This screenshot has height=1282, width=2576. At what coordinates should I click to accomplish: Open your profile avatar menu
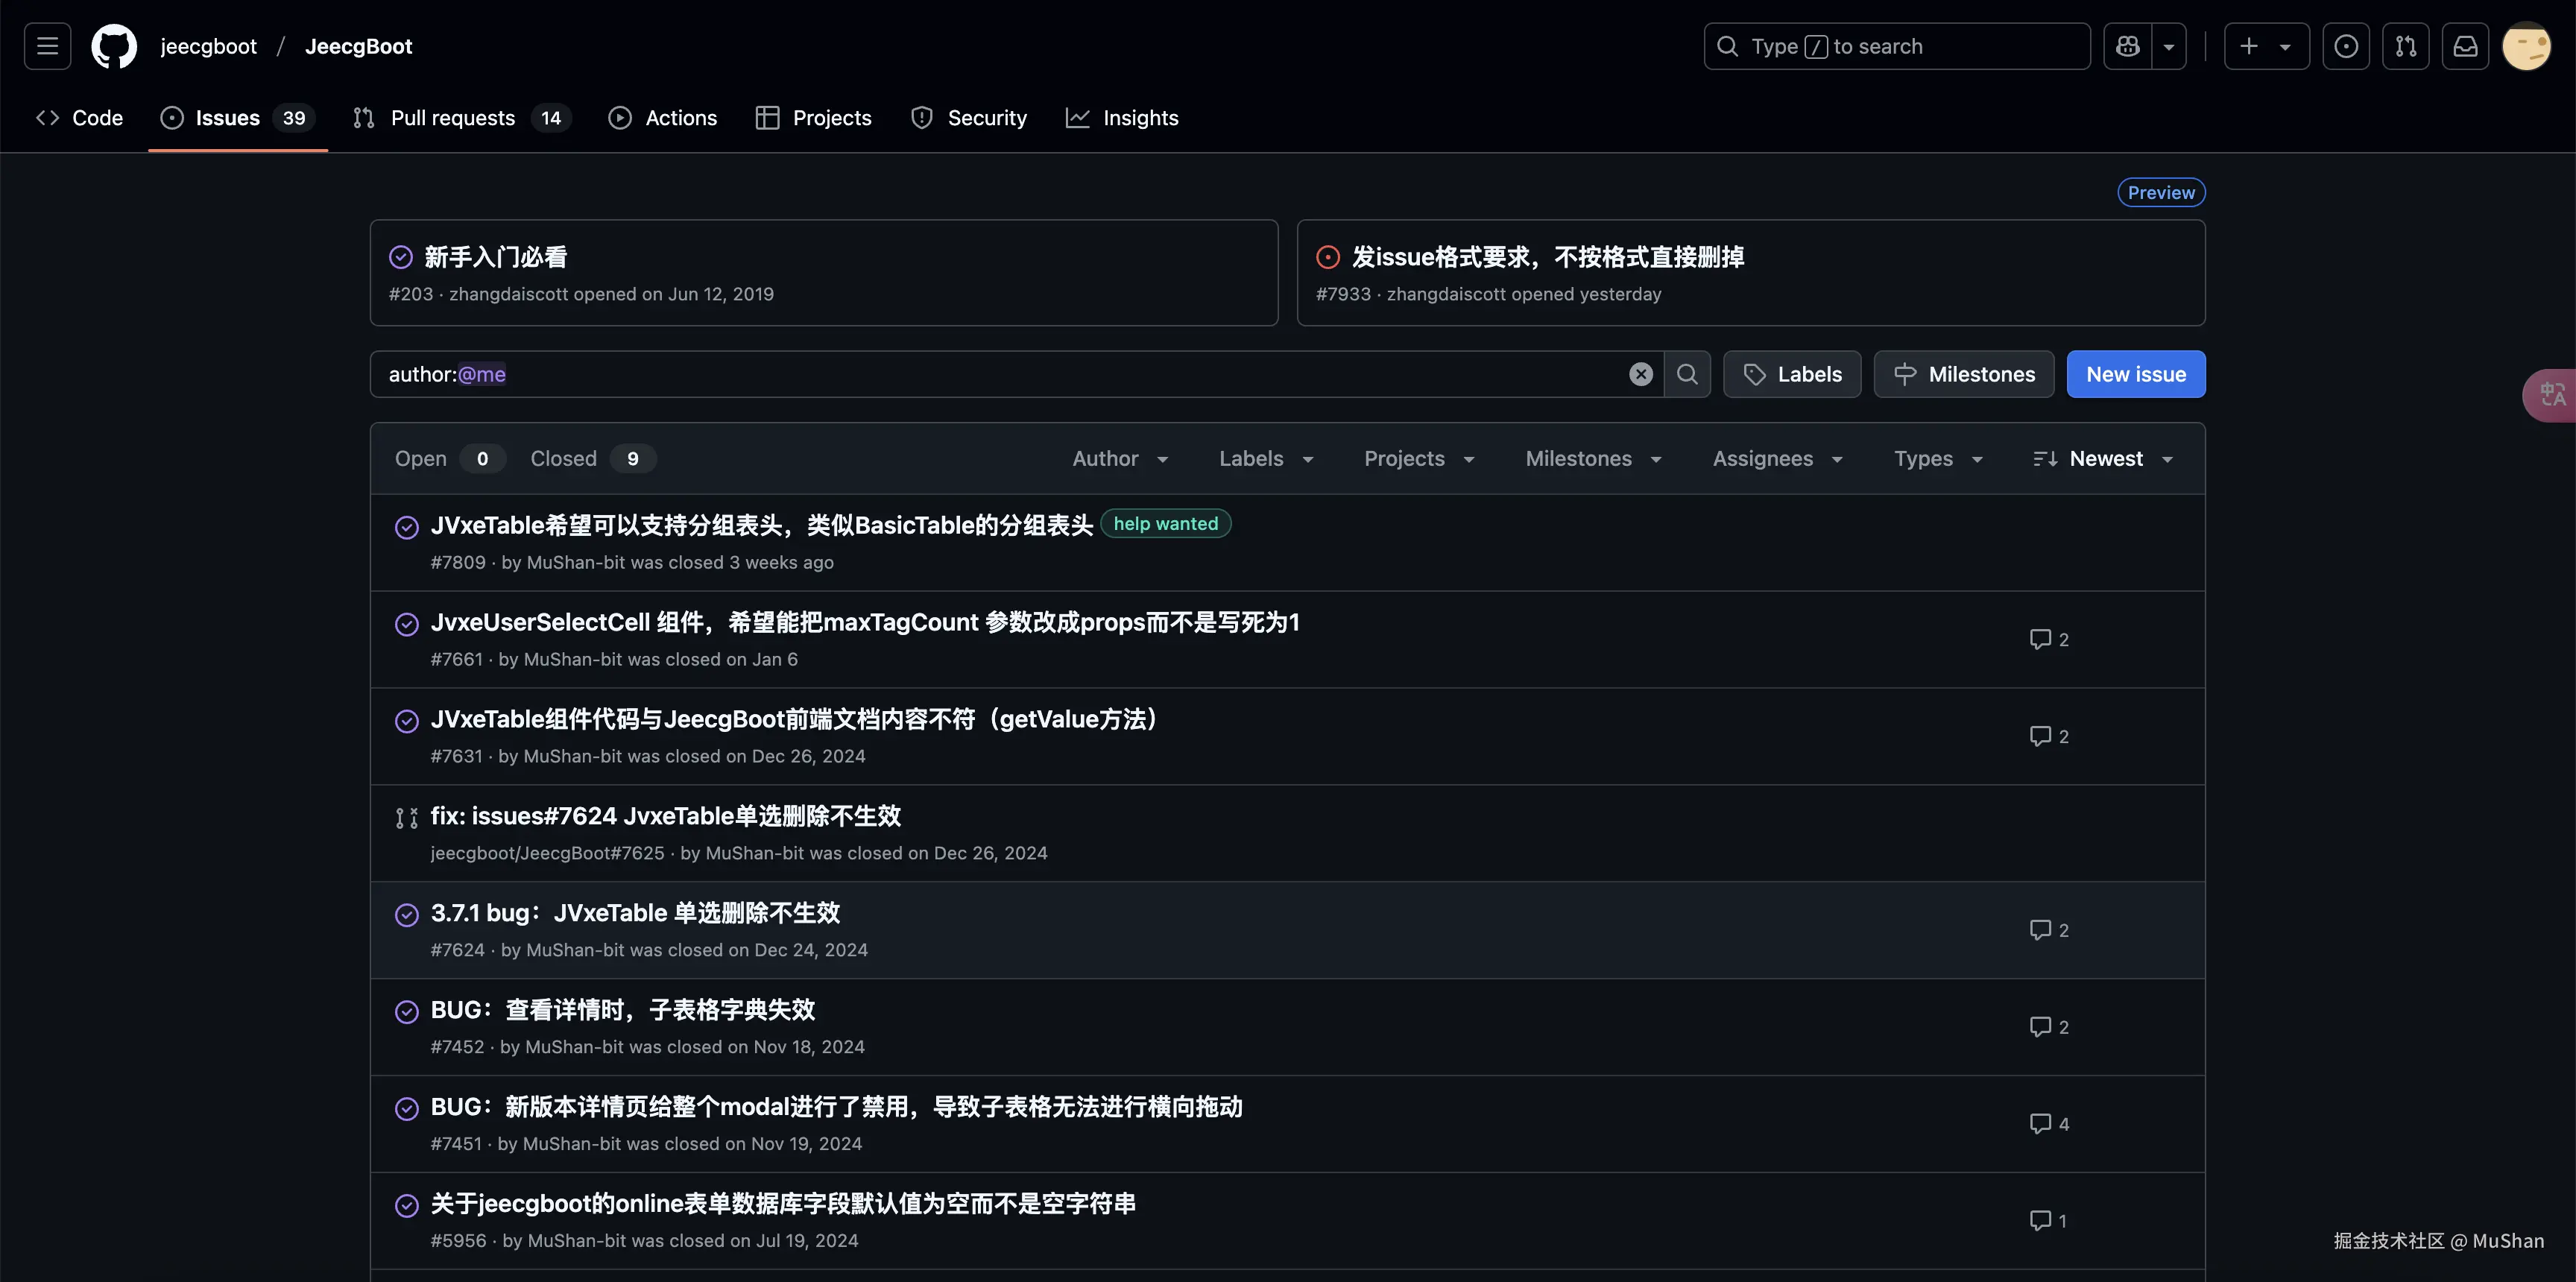(x=2527, y=46)
